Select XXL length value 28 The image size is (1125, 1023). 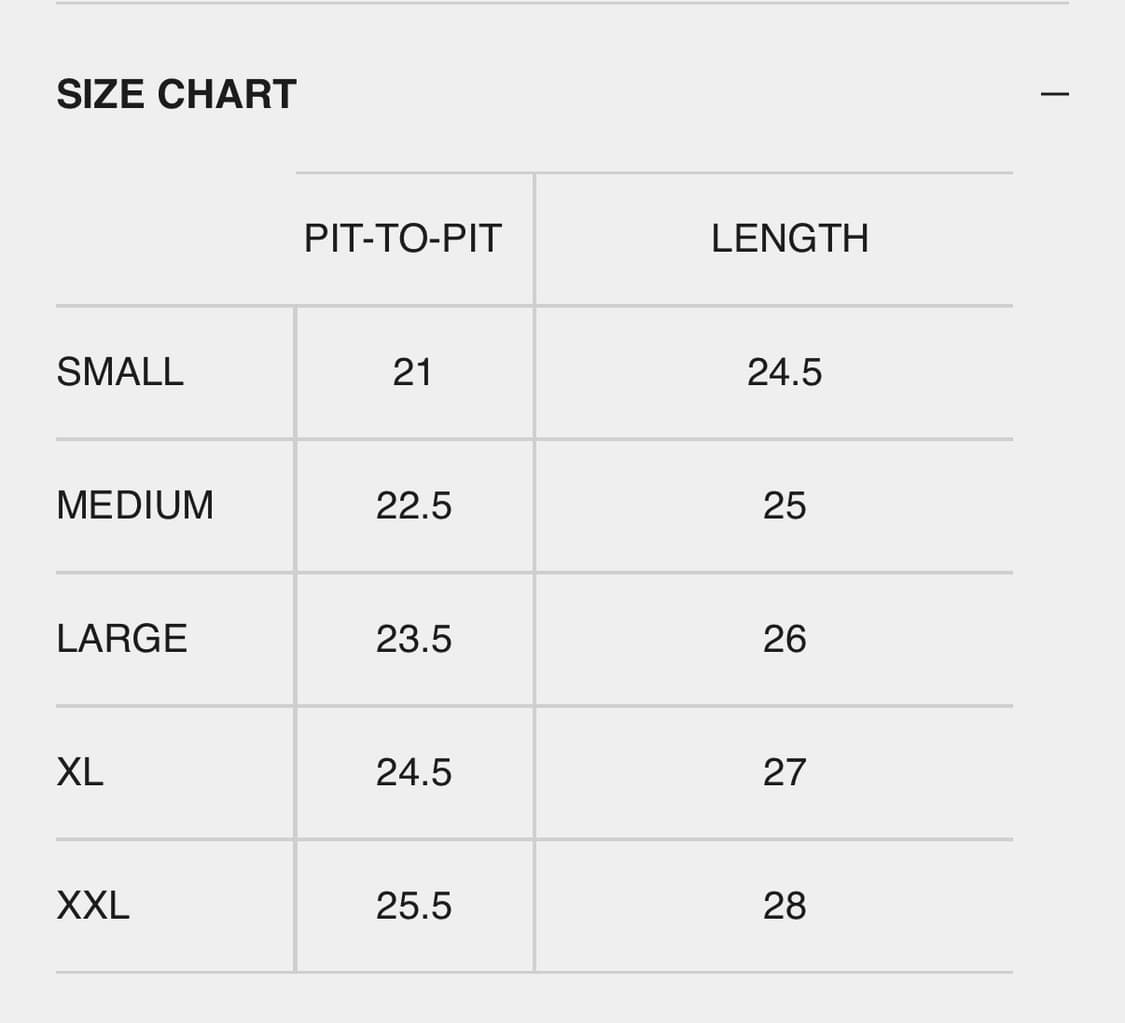[784, 906]
